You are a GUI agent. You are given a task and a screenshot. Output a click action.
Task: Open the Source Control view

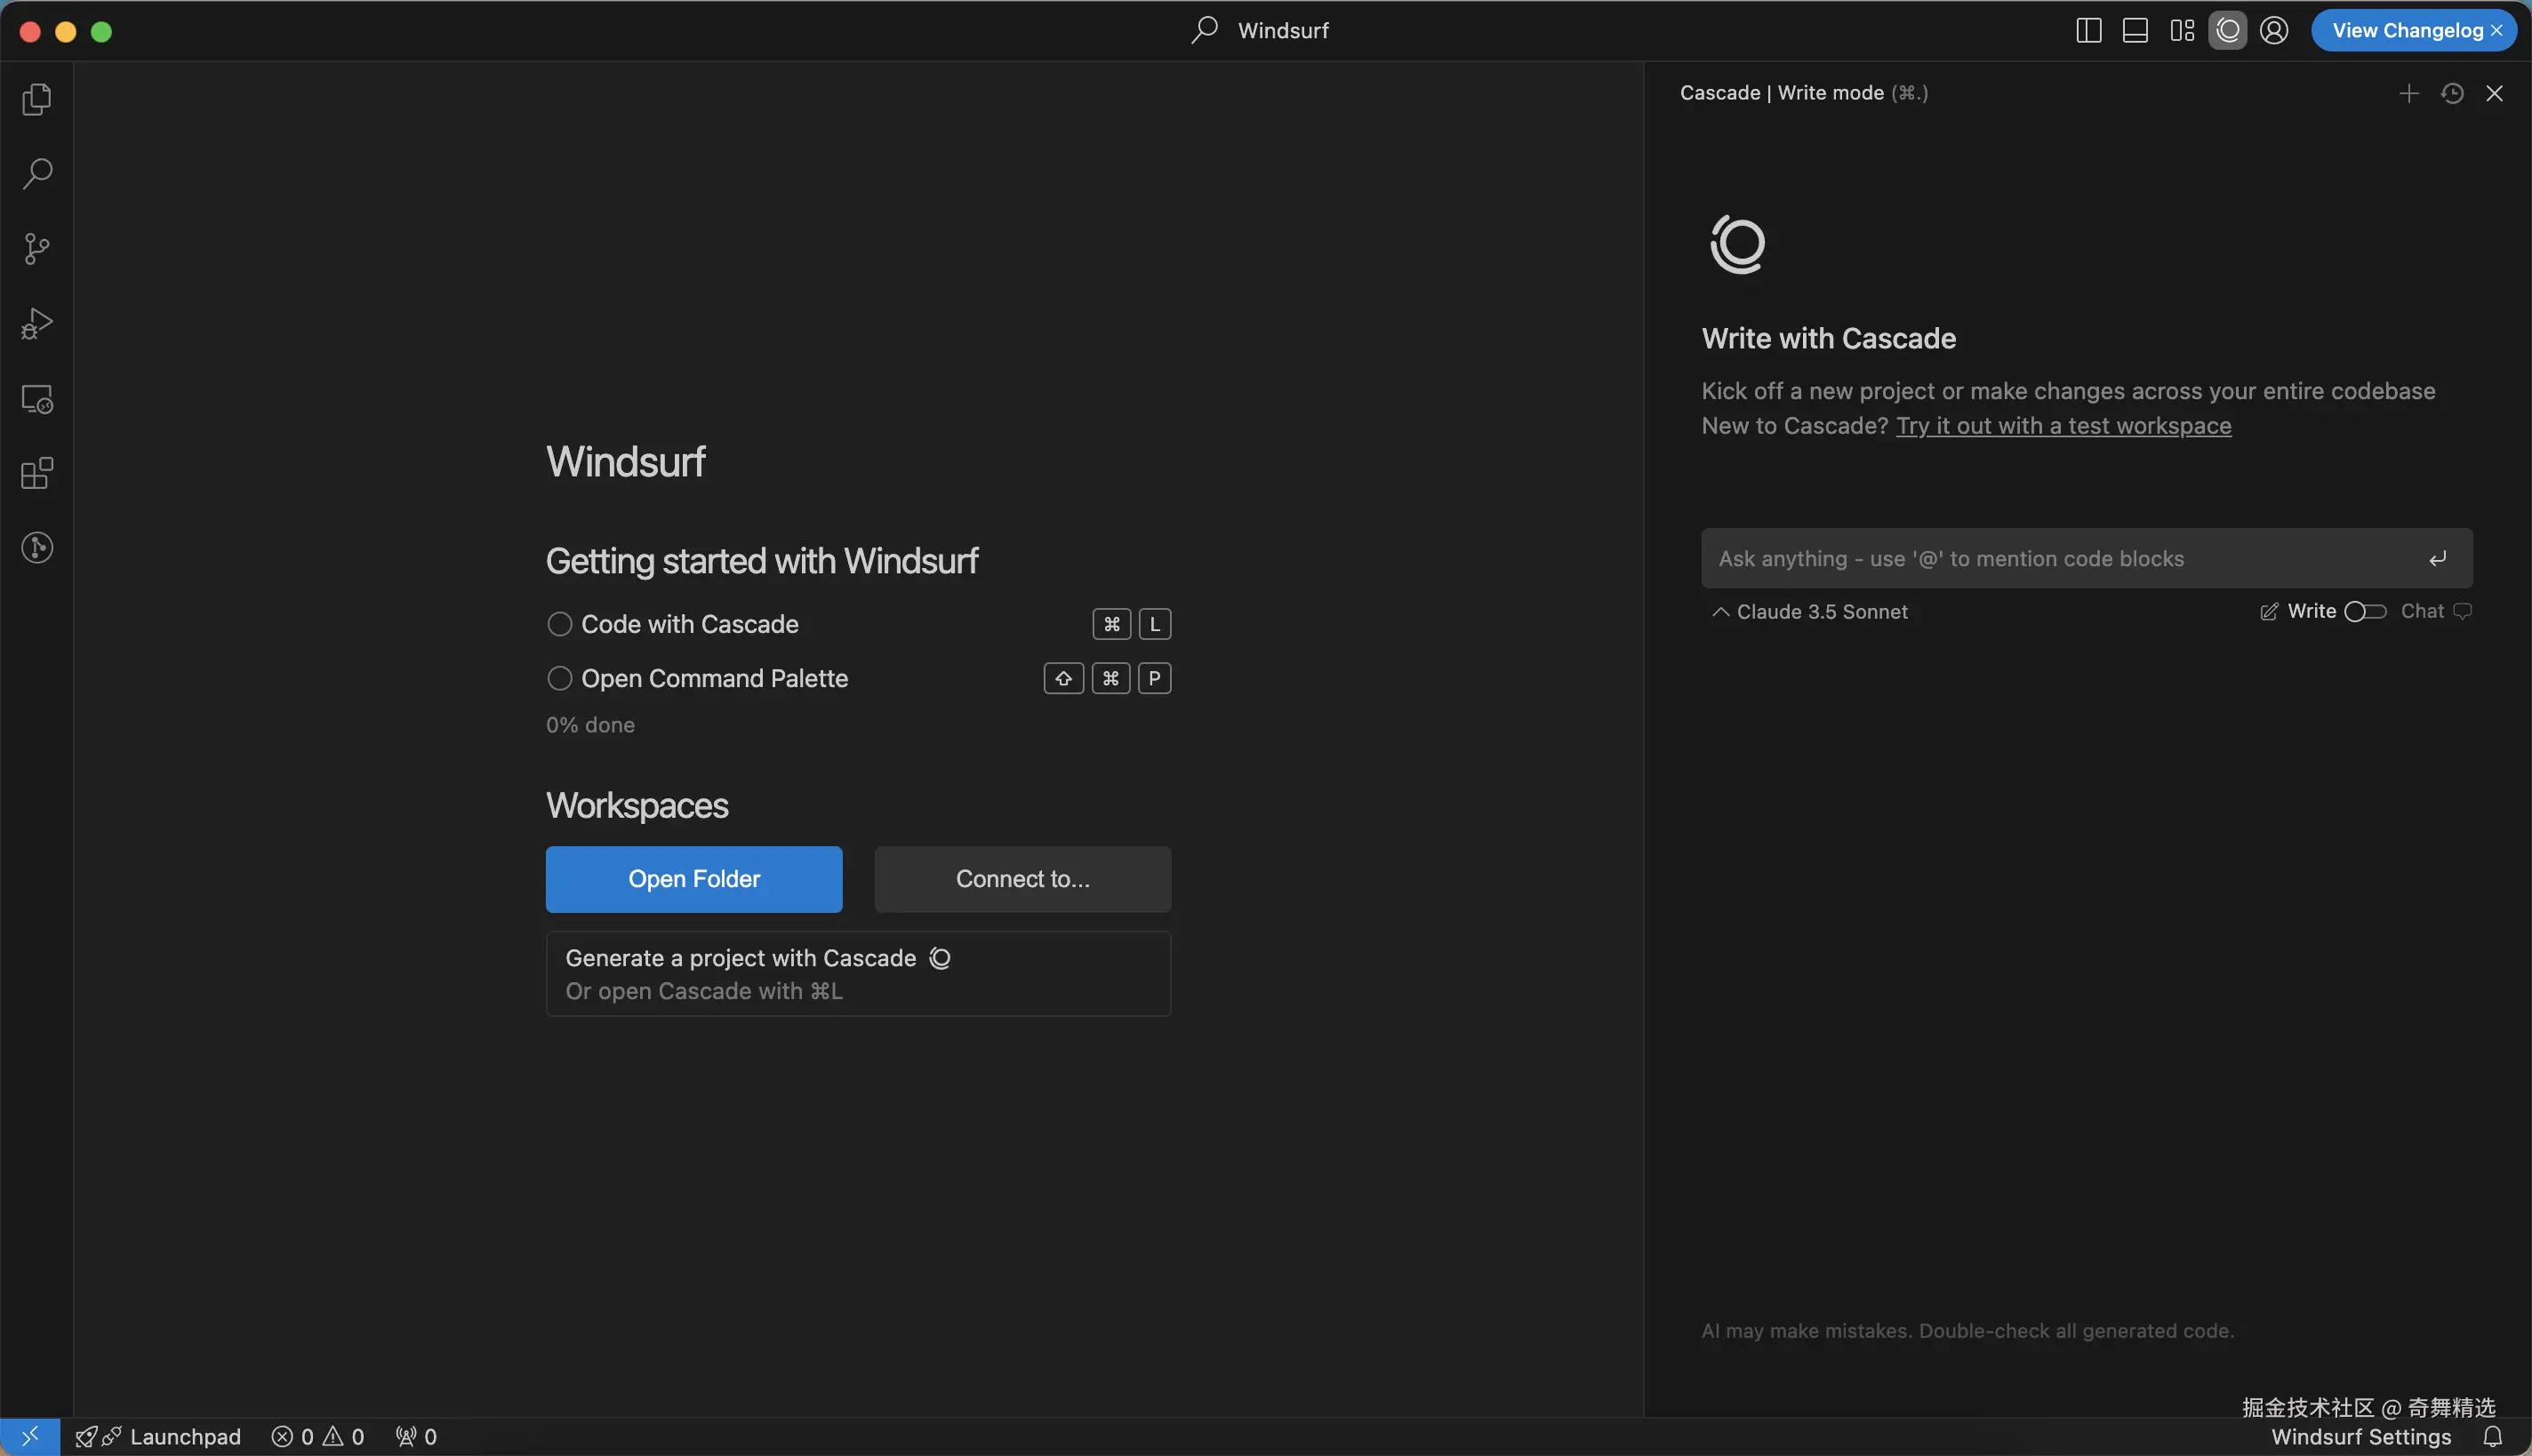[x=37, y=248]
